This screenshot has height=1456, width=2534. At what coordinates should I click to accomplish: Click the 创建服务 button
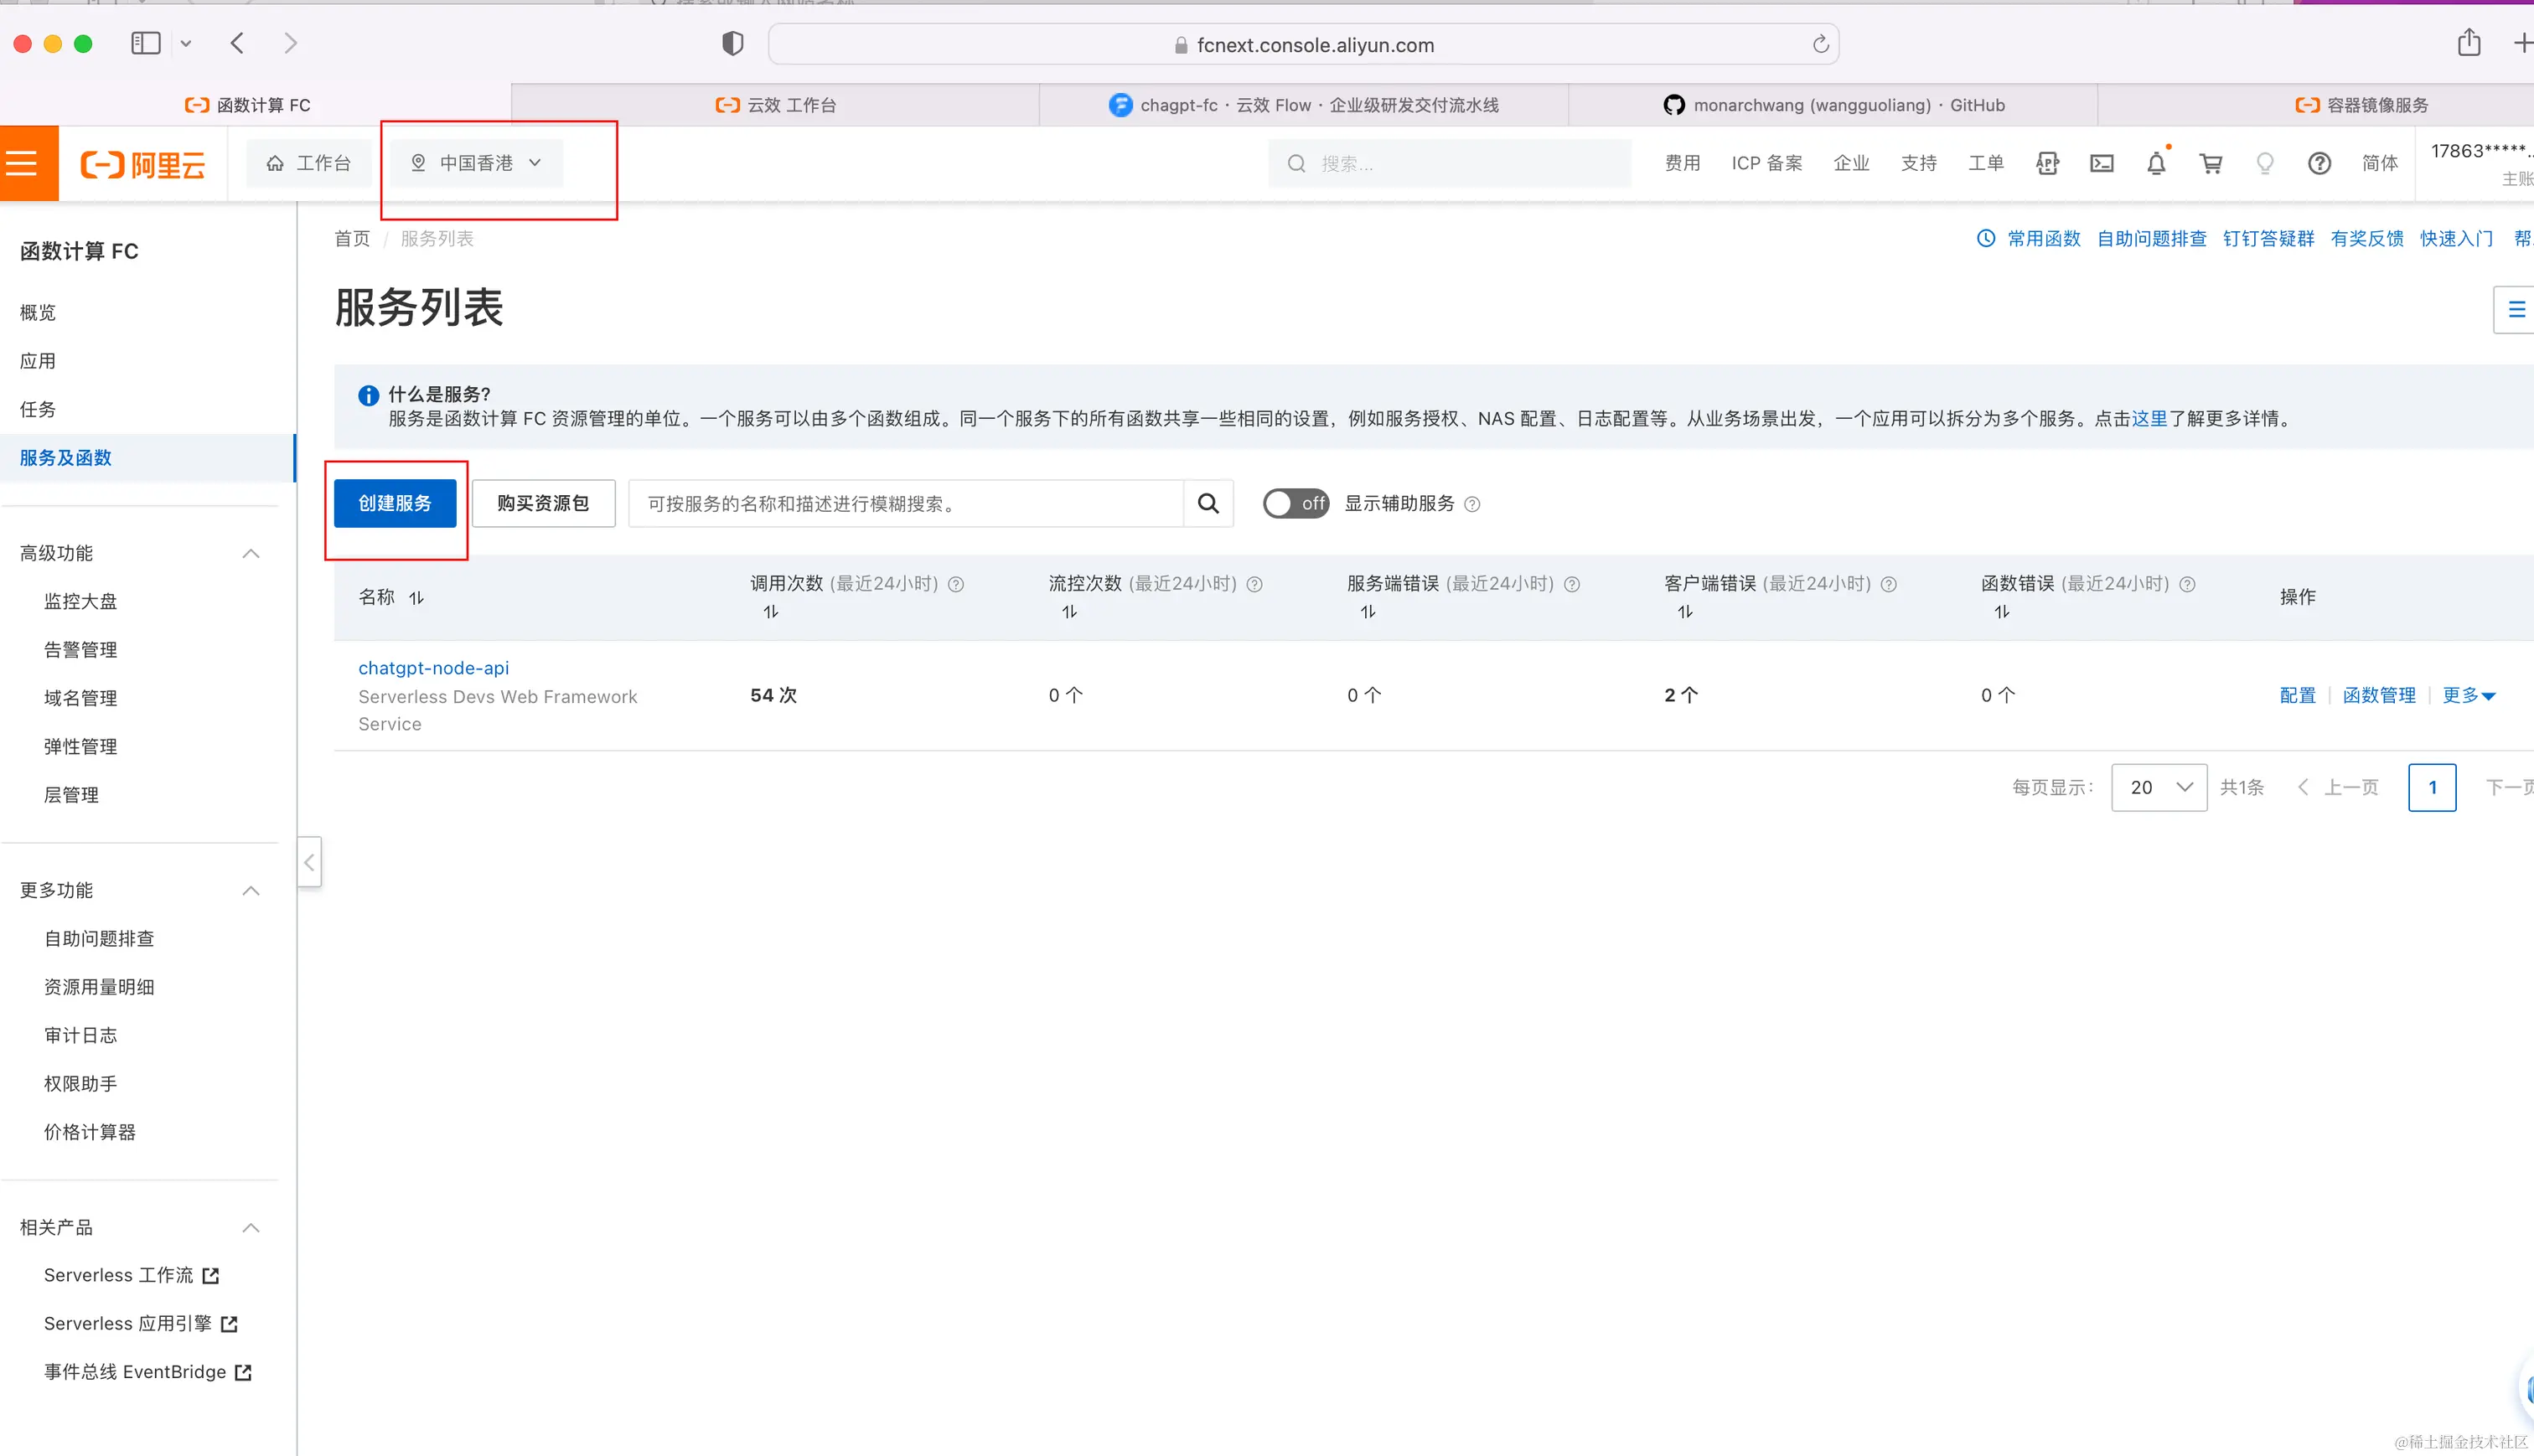pos(395,503)
